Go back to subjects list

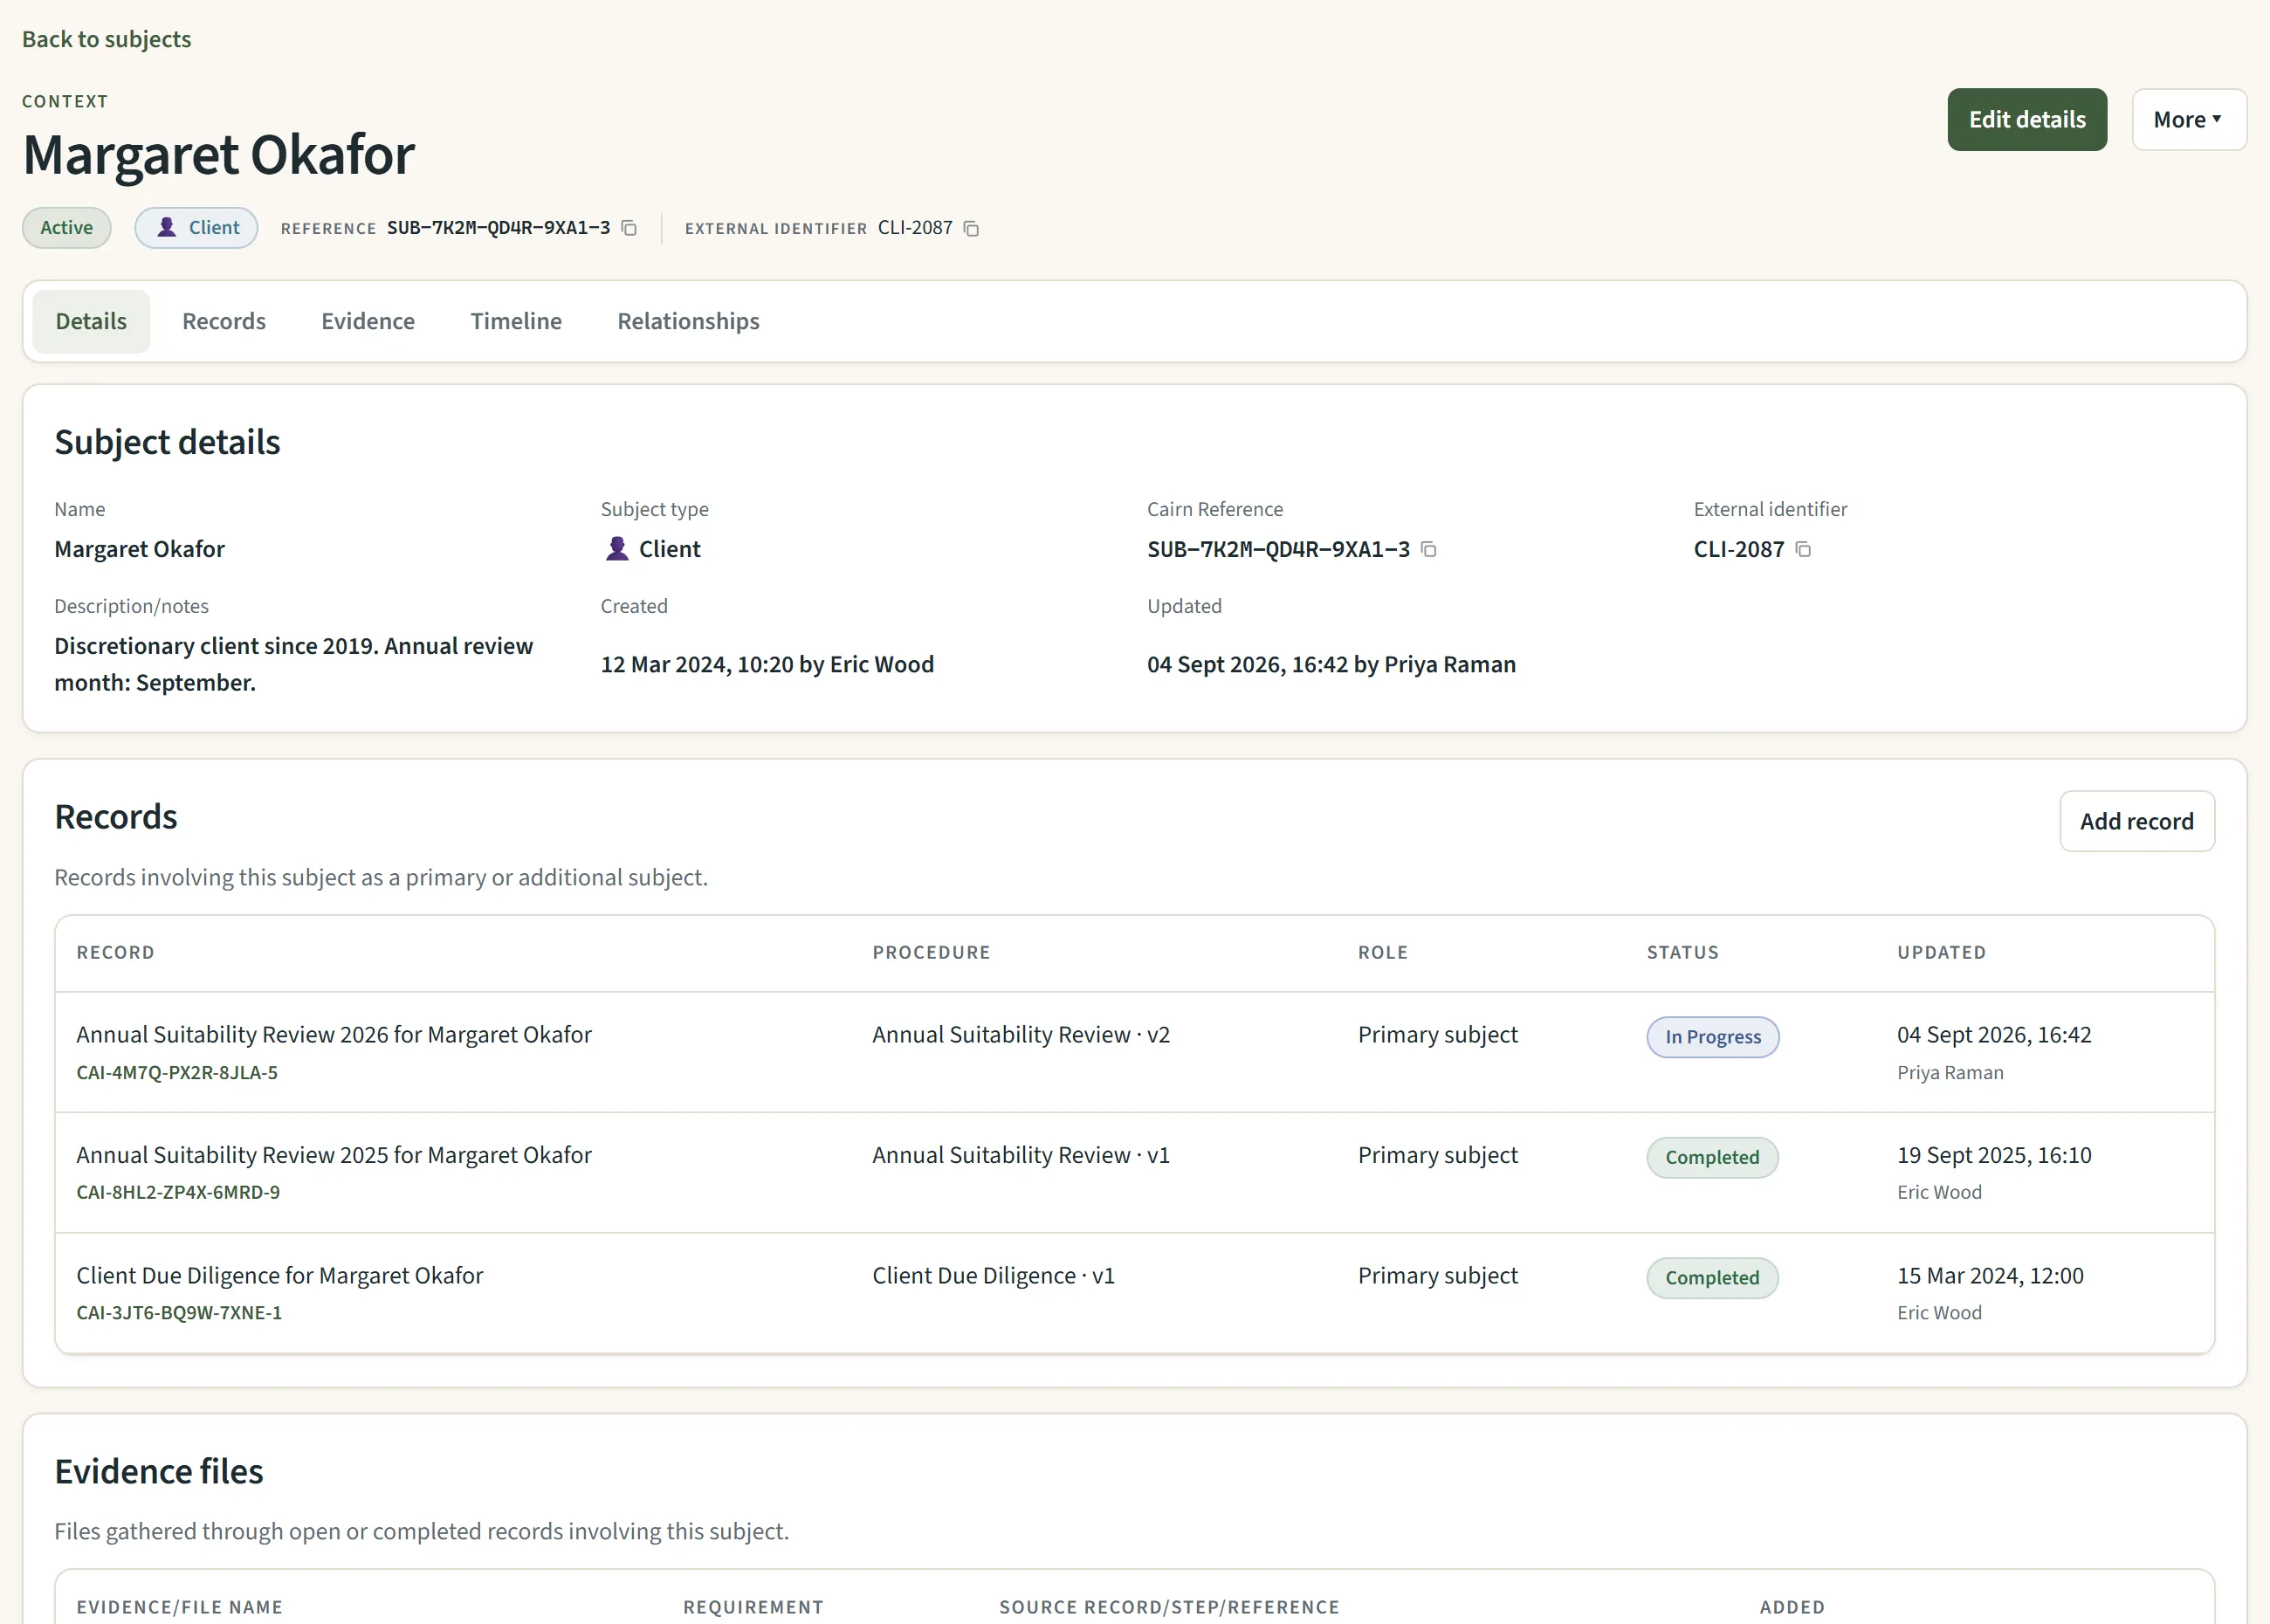tap(107, 39)
